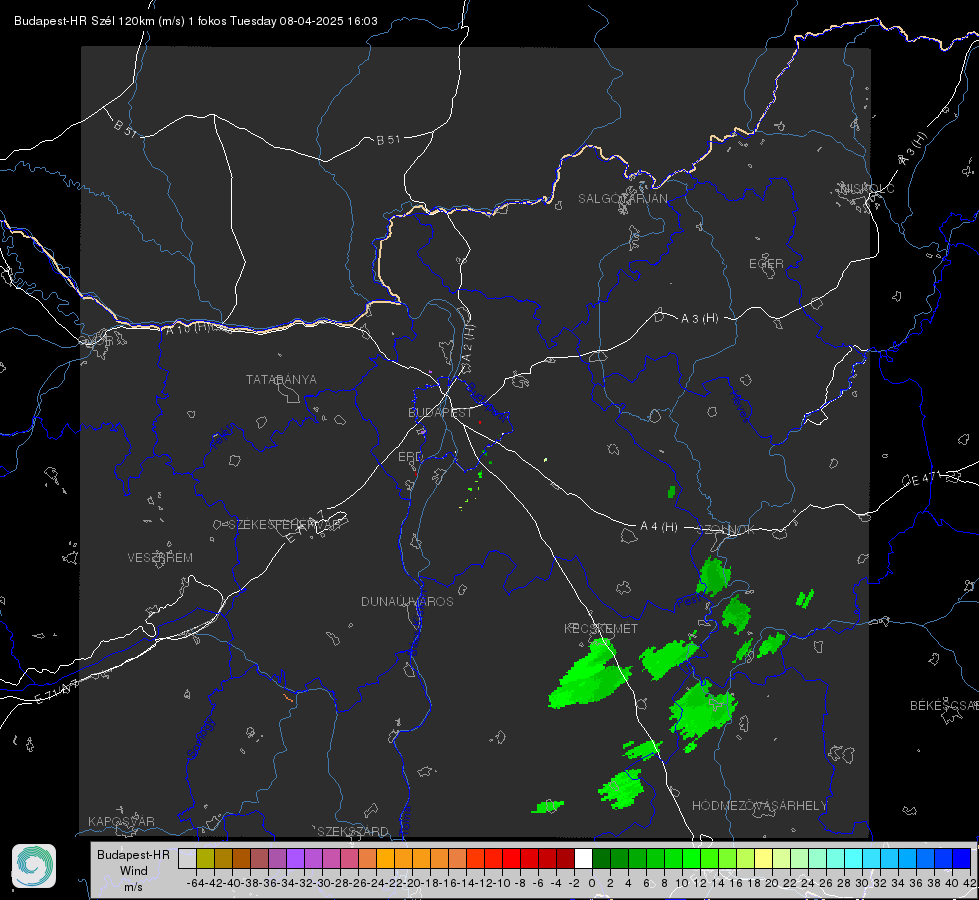Screen dimensions: 979x900
Task: Click the EGER city label
Action: tap(766, 264)
